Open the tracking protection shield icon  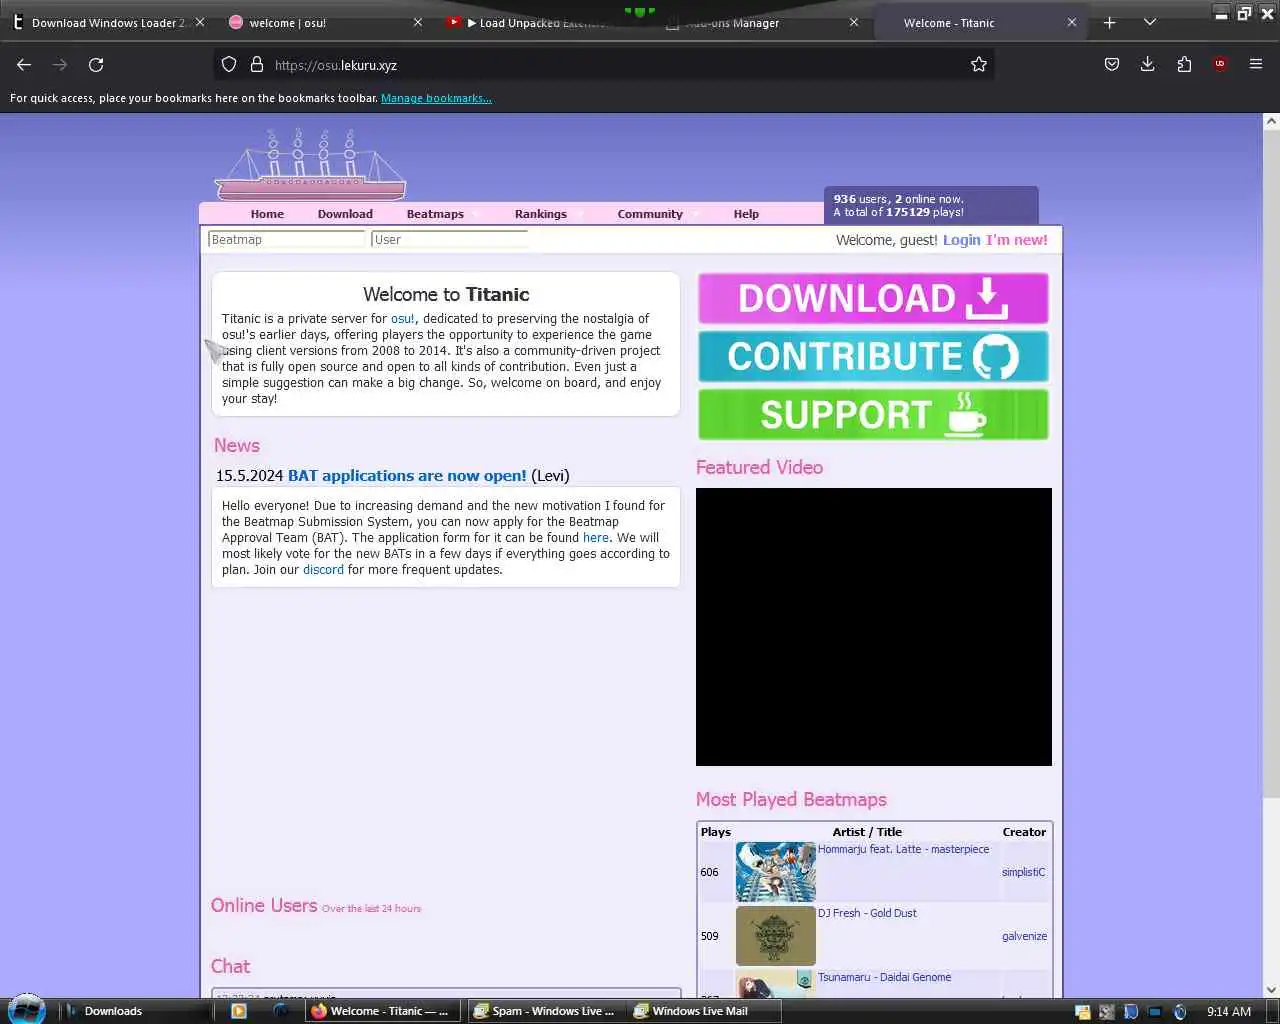click(x=229, y=64)
